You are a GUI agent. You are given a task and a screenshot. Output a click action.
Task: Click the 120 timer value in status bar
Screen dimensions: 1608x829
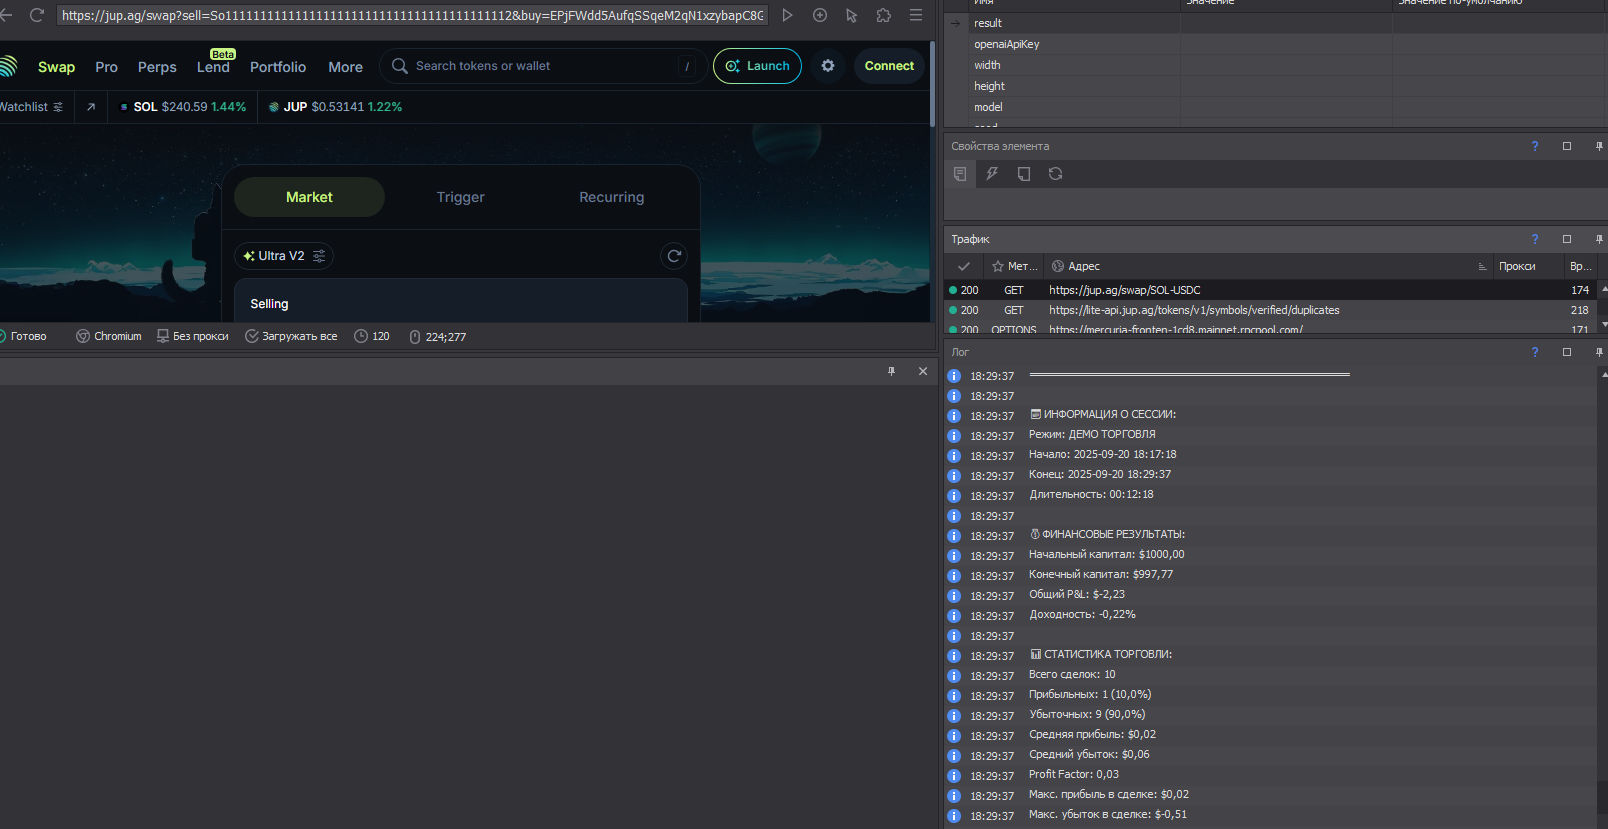coord(372,336)
